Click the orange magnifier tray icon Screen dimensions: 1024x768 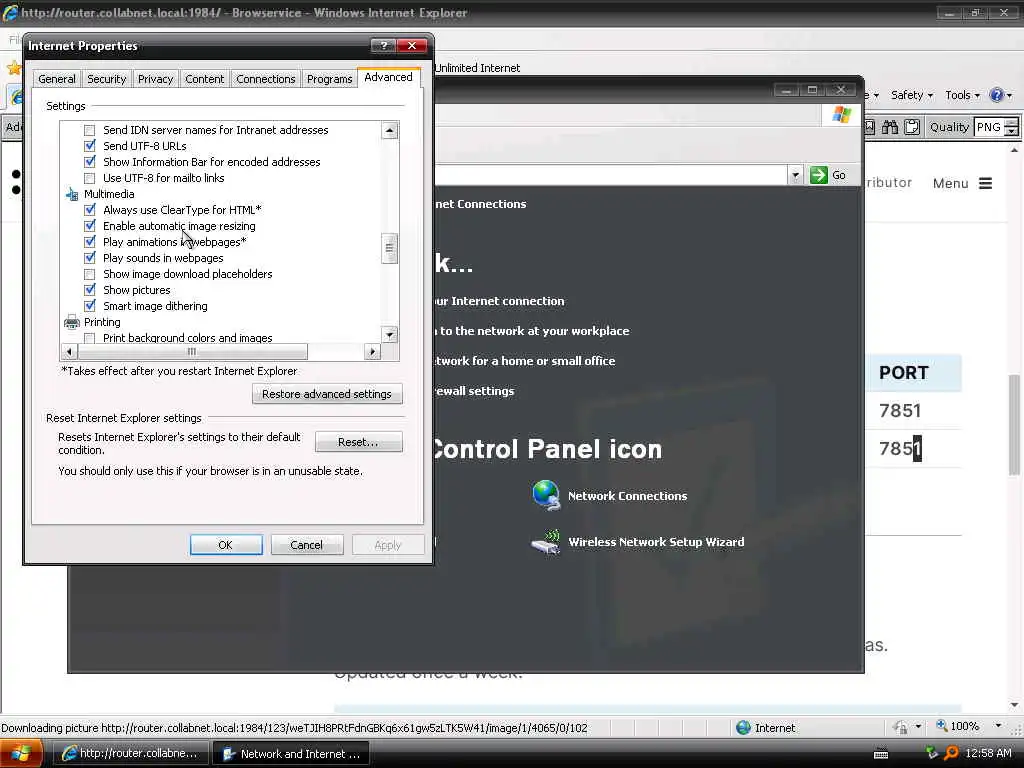tap(952, 753)
